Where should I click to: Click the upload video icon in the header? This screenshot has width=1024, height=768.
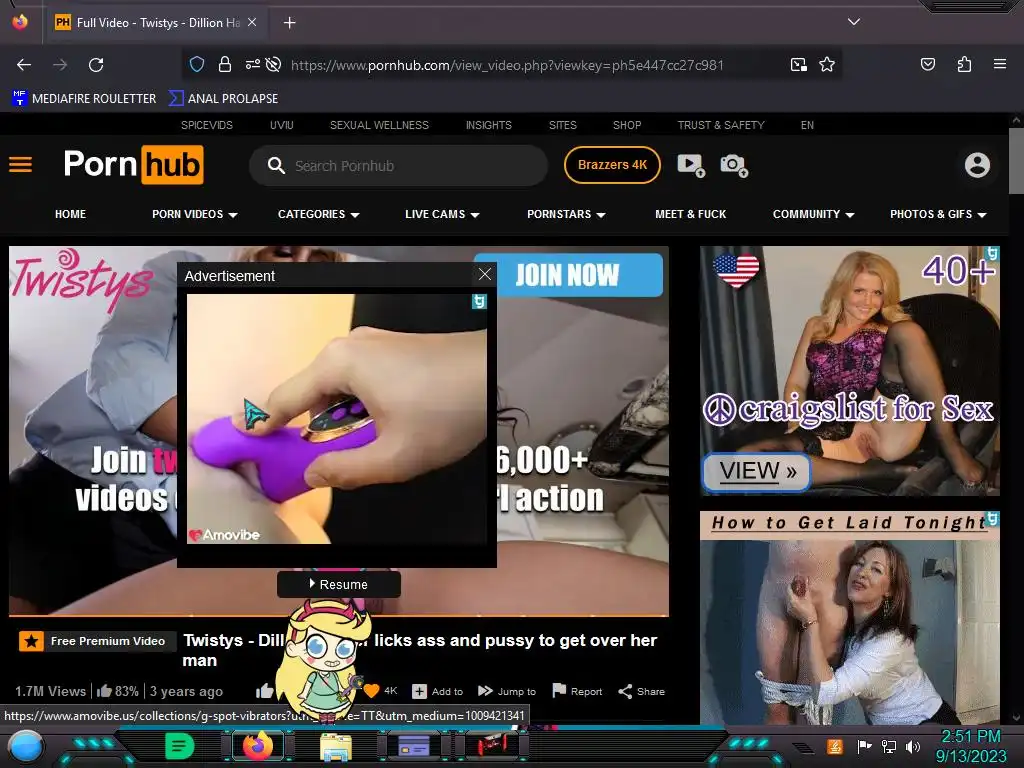[690, 165]
